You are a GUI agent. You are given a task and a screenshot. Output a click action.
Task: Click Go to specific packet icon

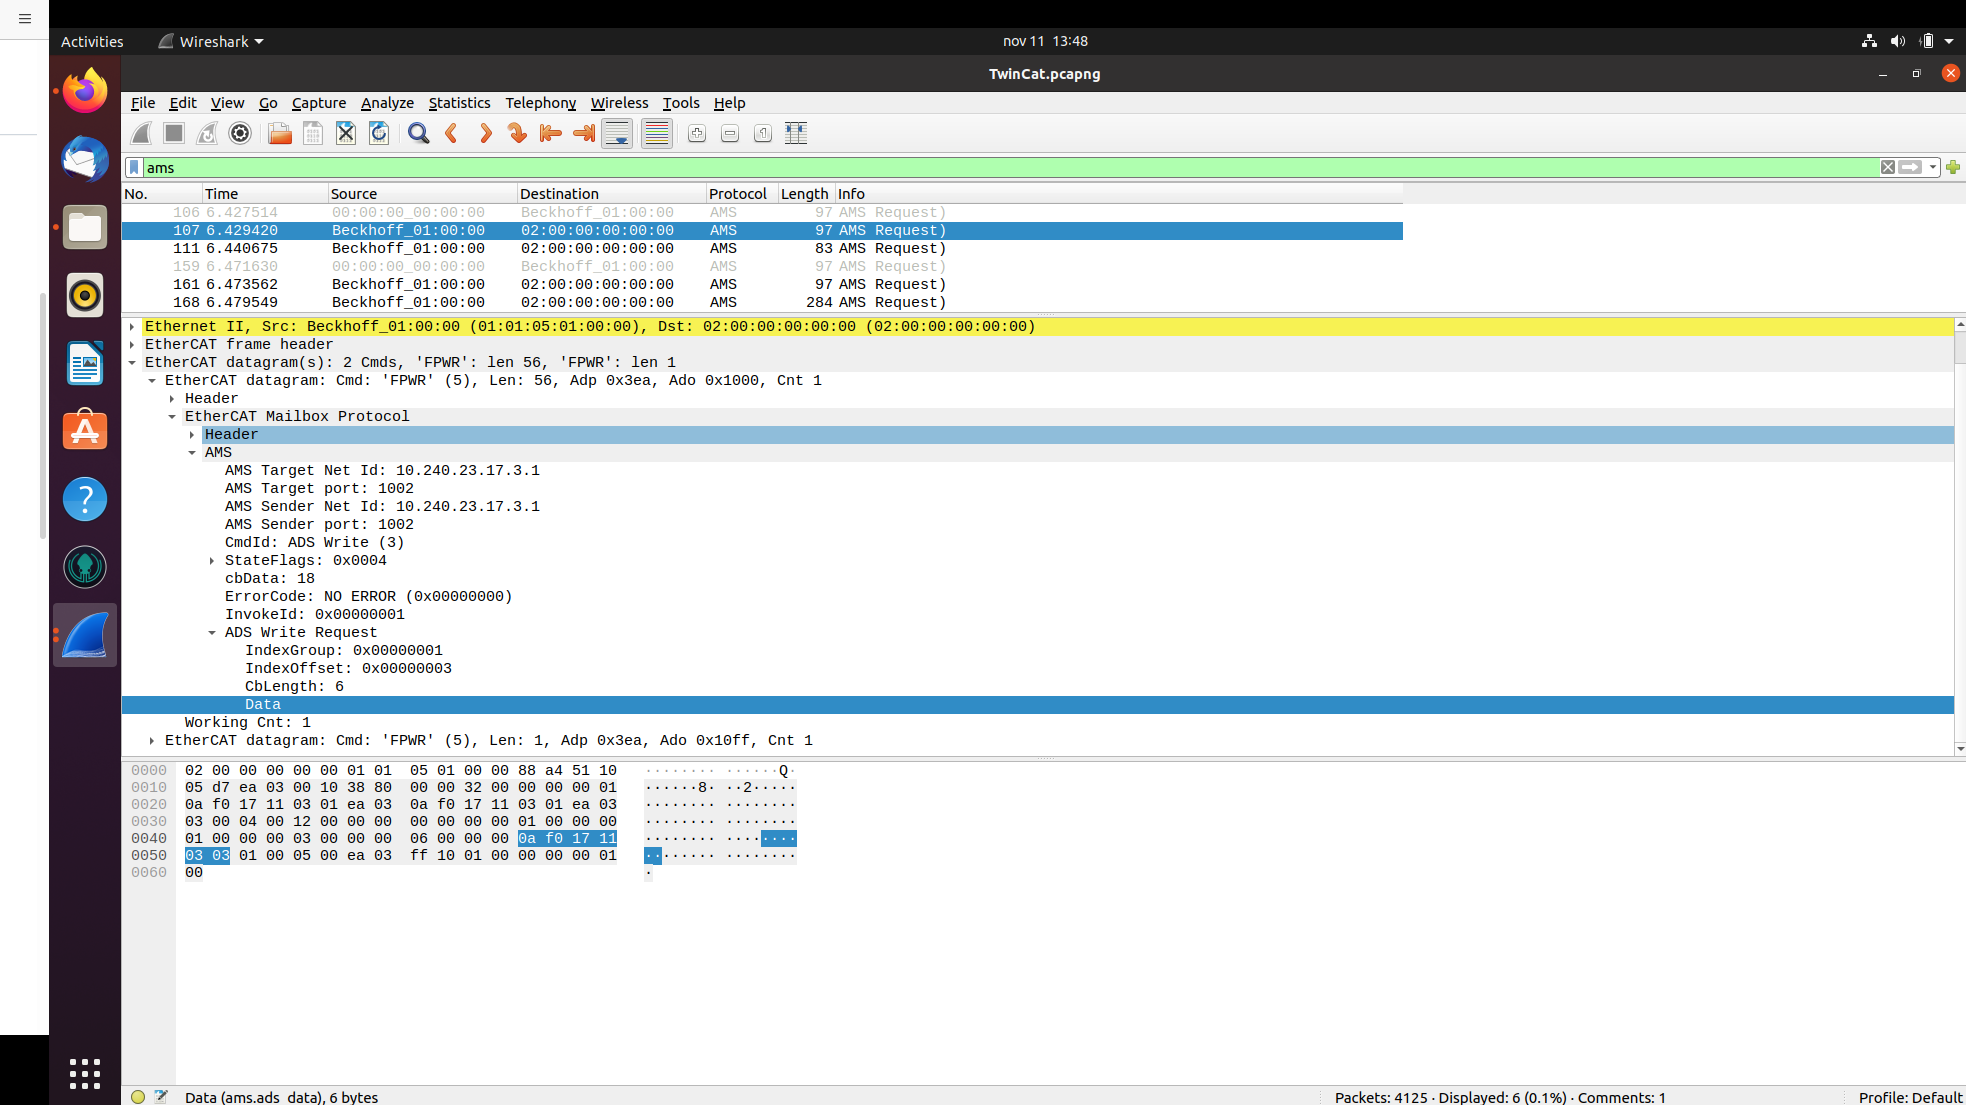[x=517, y=133]
